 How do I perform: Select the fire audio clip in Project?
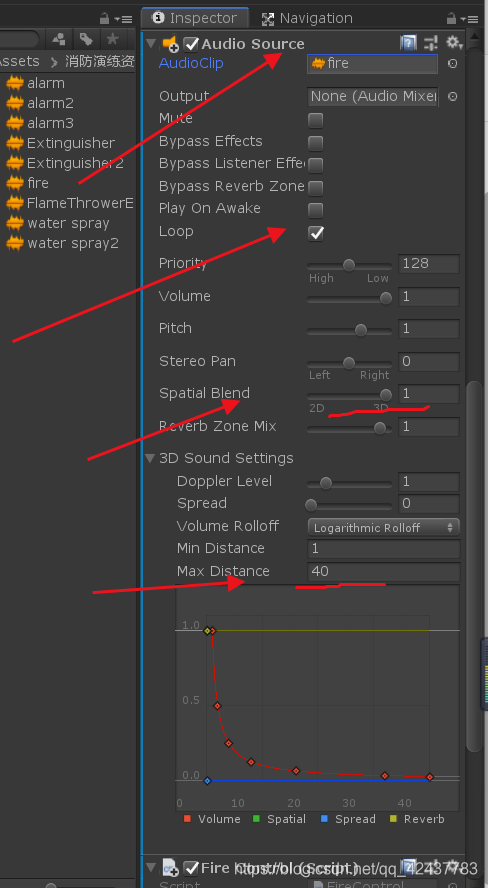point(27,183)
